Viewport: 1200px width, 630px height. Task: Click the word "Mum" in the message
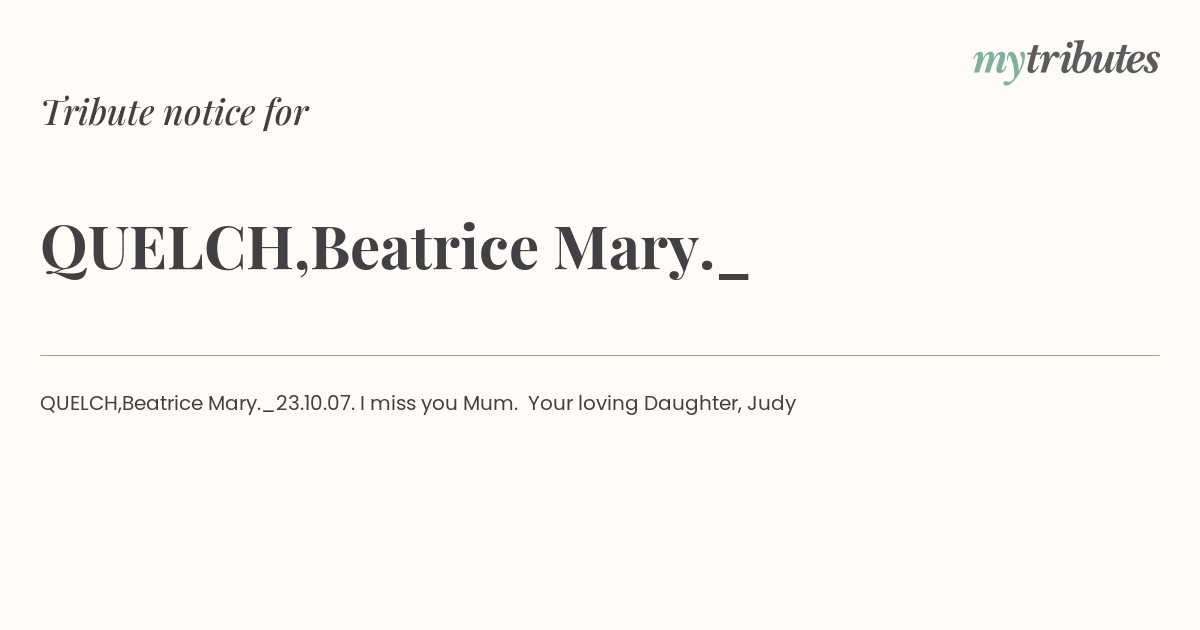tap(488, 403)
